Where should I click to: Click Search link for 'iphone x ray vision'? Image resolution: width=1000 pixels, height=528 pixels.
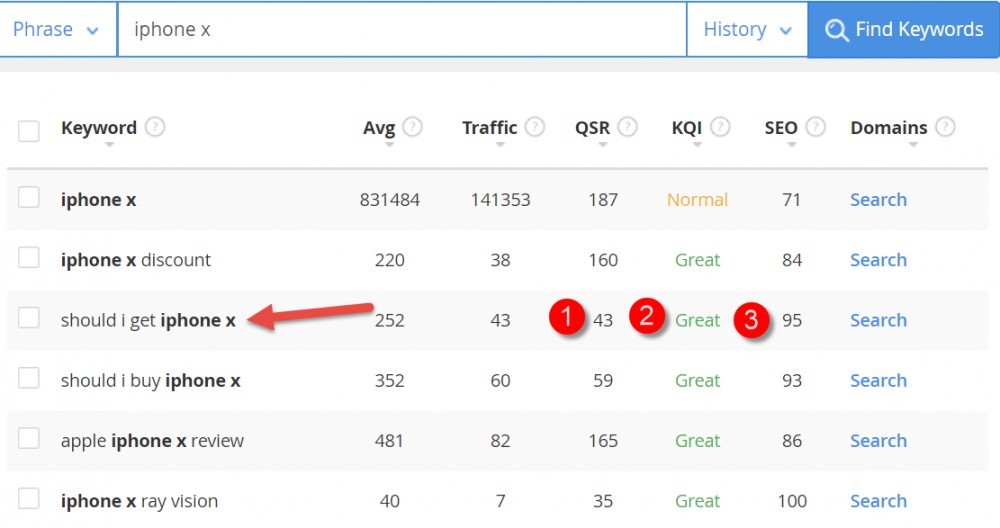(878, 501)
